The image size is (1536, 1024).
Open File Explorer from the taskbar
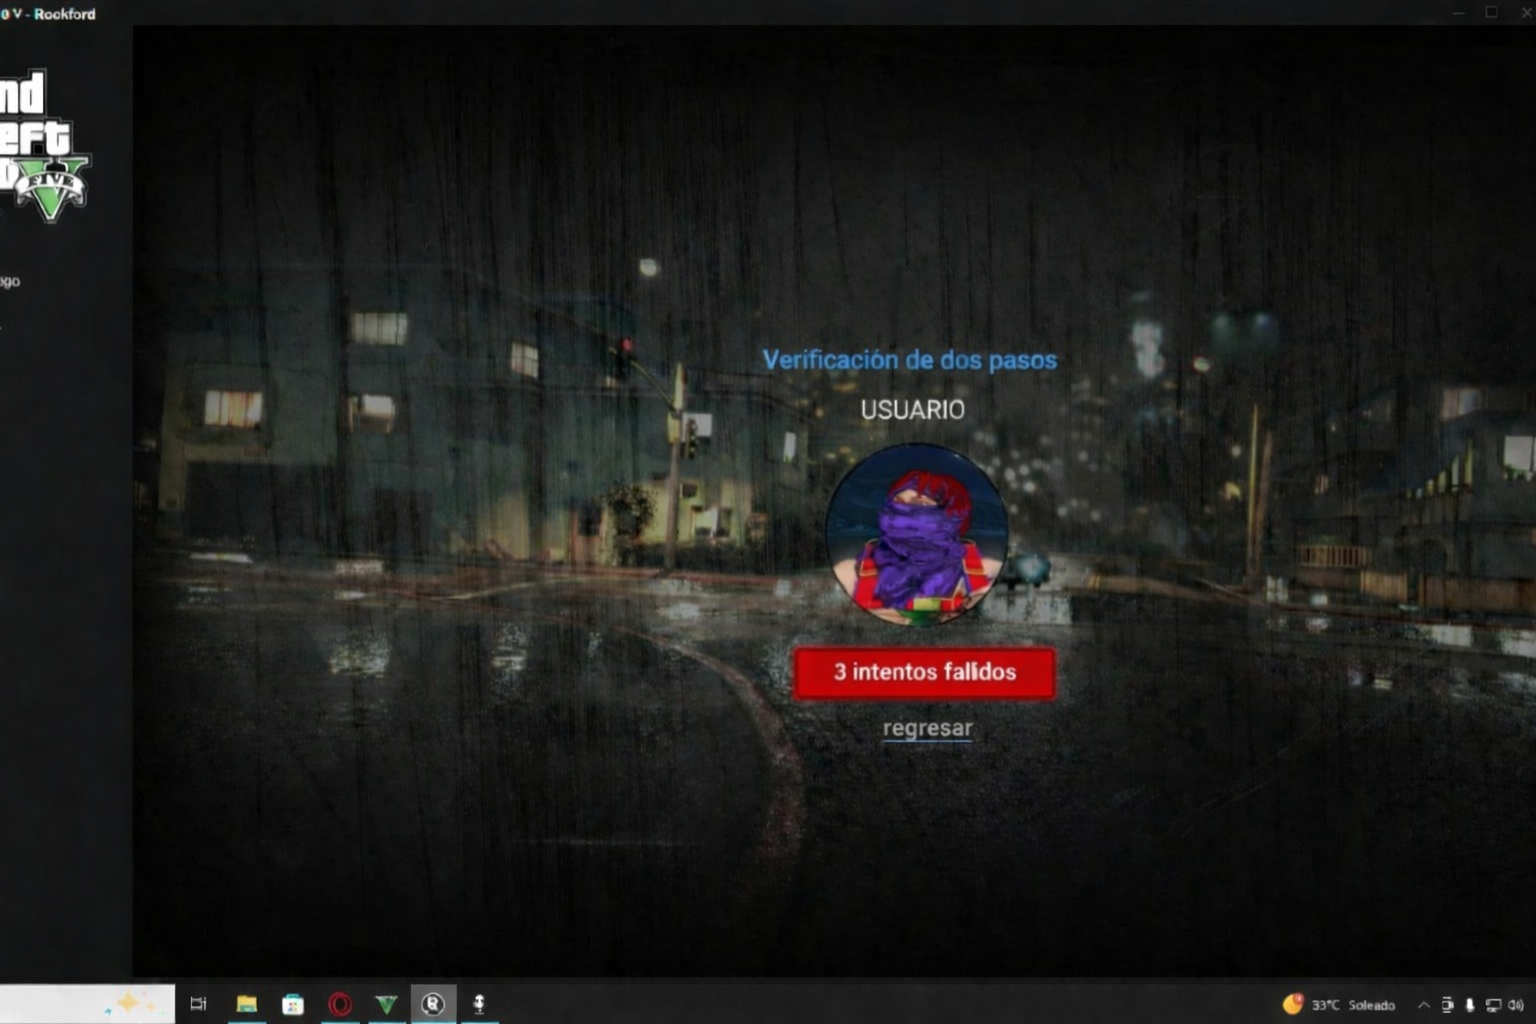[246, 1004]
